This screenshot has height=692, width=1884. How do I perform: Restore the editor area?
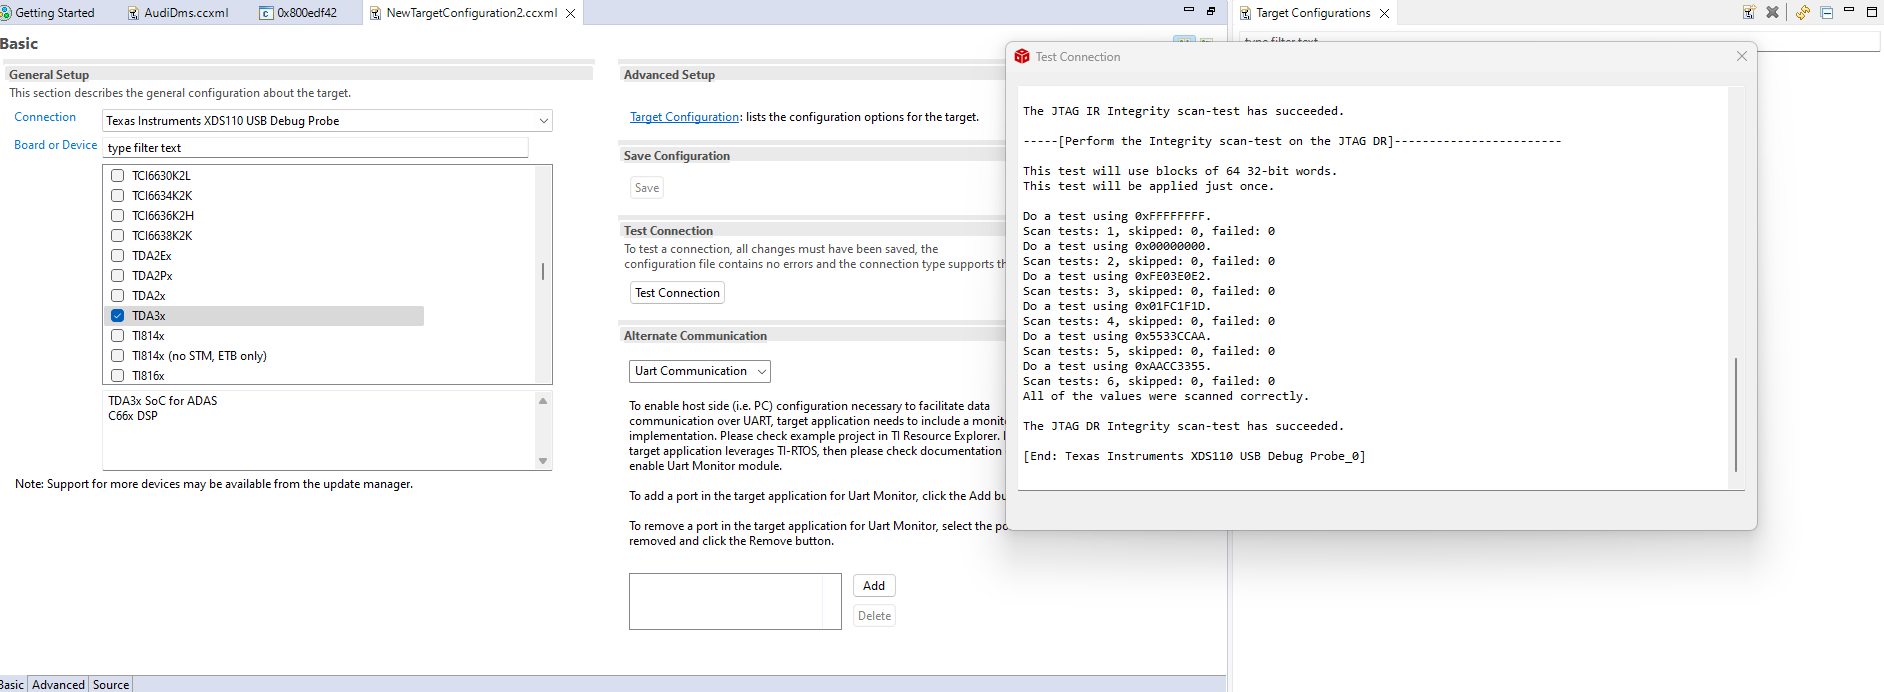point(1211,11)
